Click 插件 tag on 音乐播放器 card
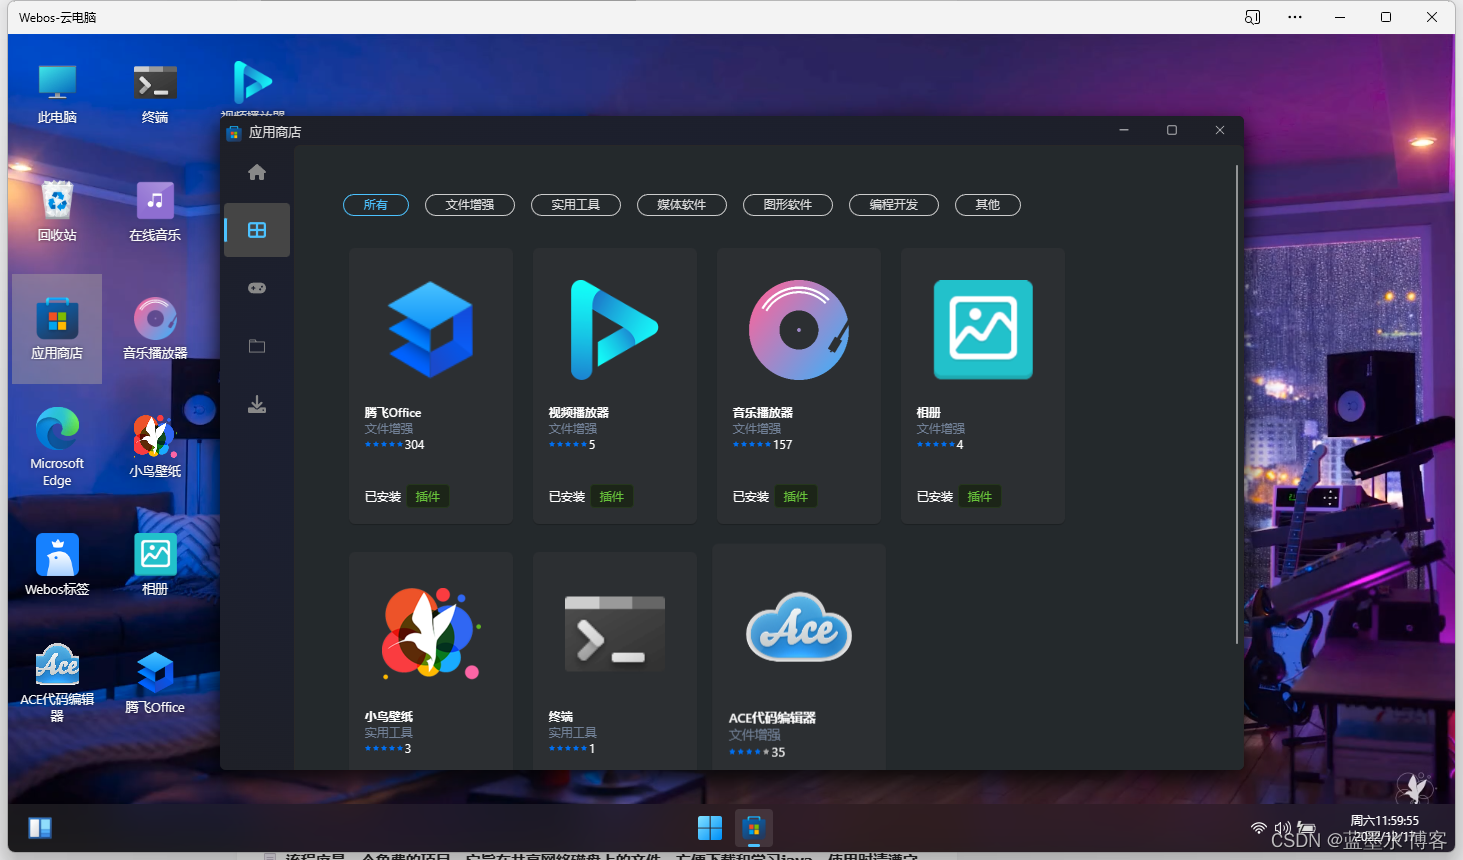The height and width of the screenshot is (860, 1463). (x=796, y=497)
